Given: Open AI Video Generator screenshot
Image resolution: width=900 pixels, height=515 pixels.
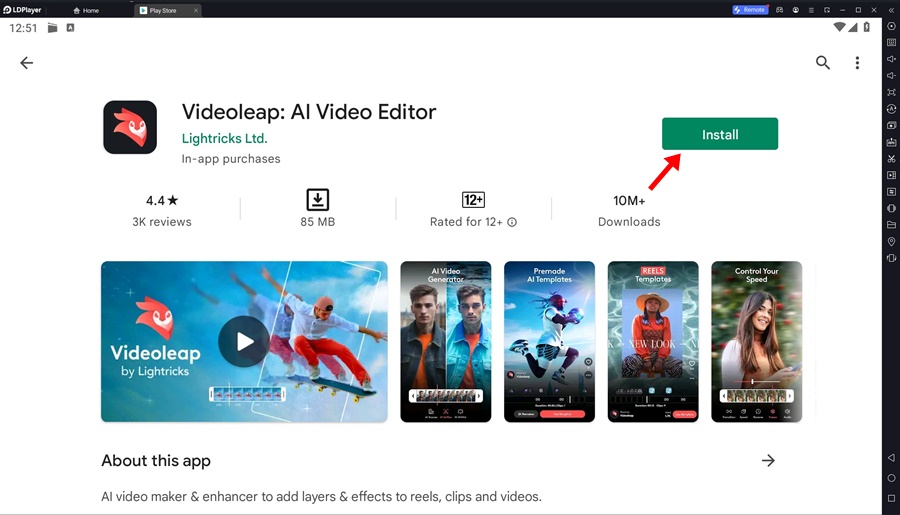Looking at the screenshot, I should coord(445,342).
